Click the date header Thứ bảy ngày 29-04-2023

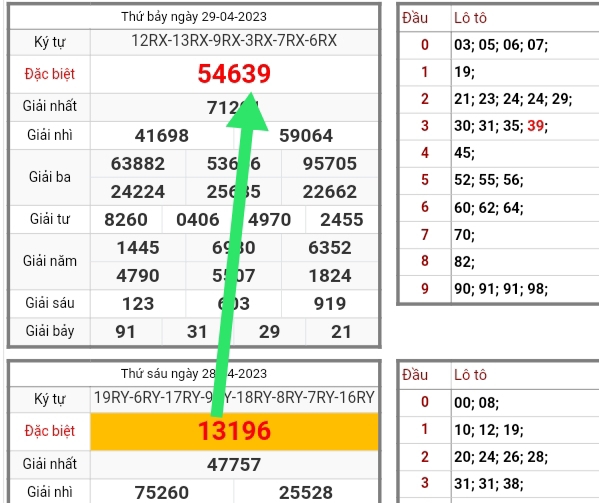pos(194,17)
